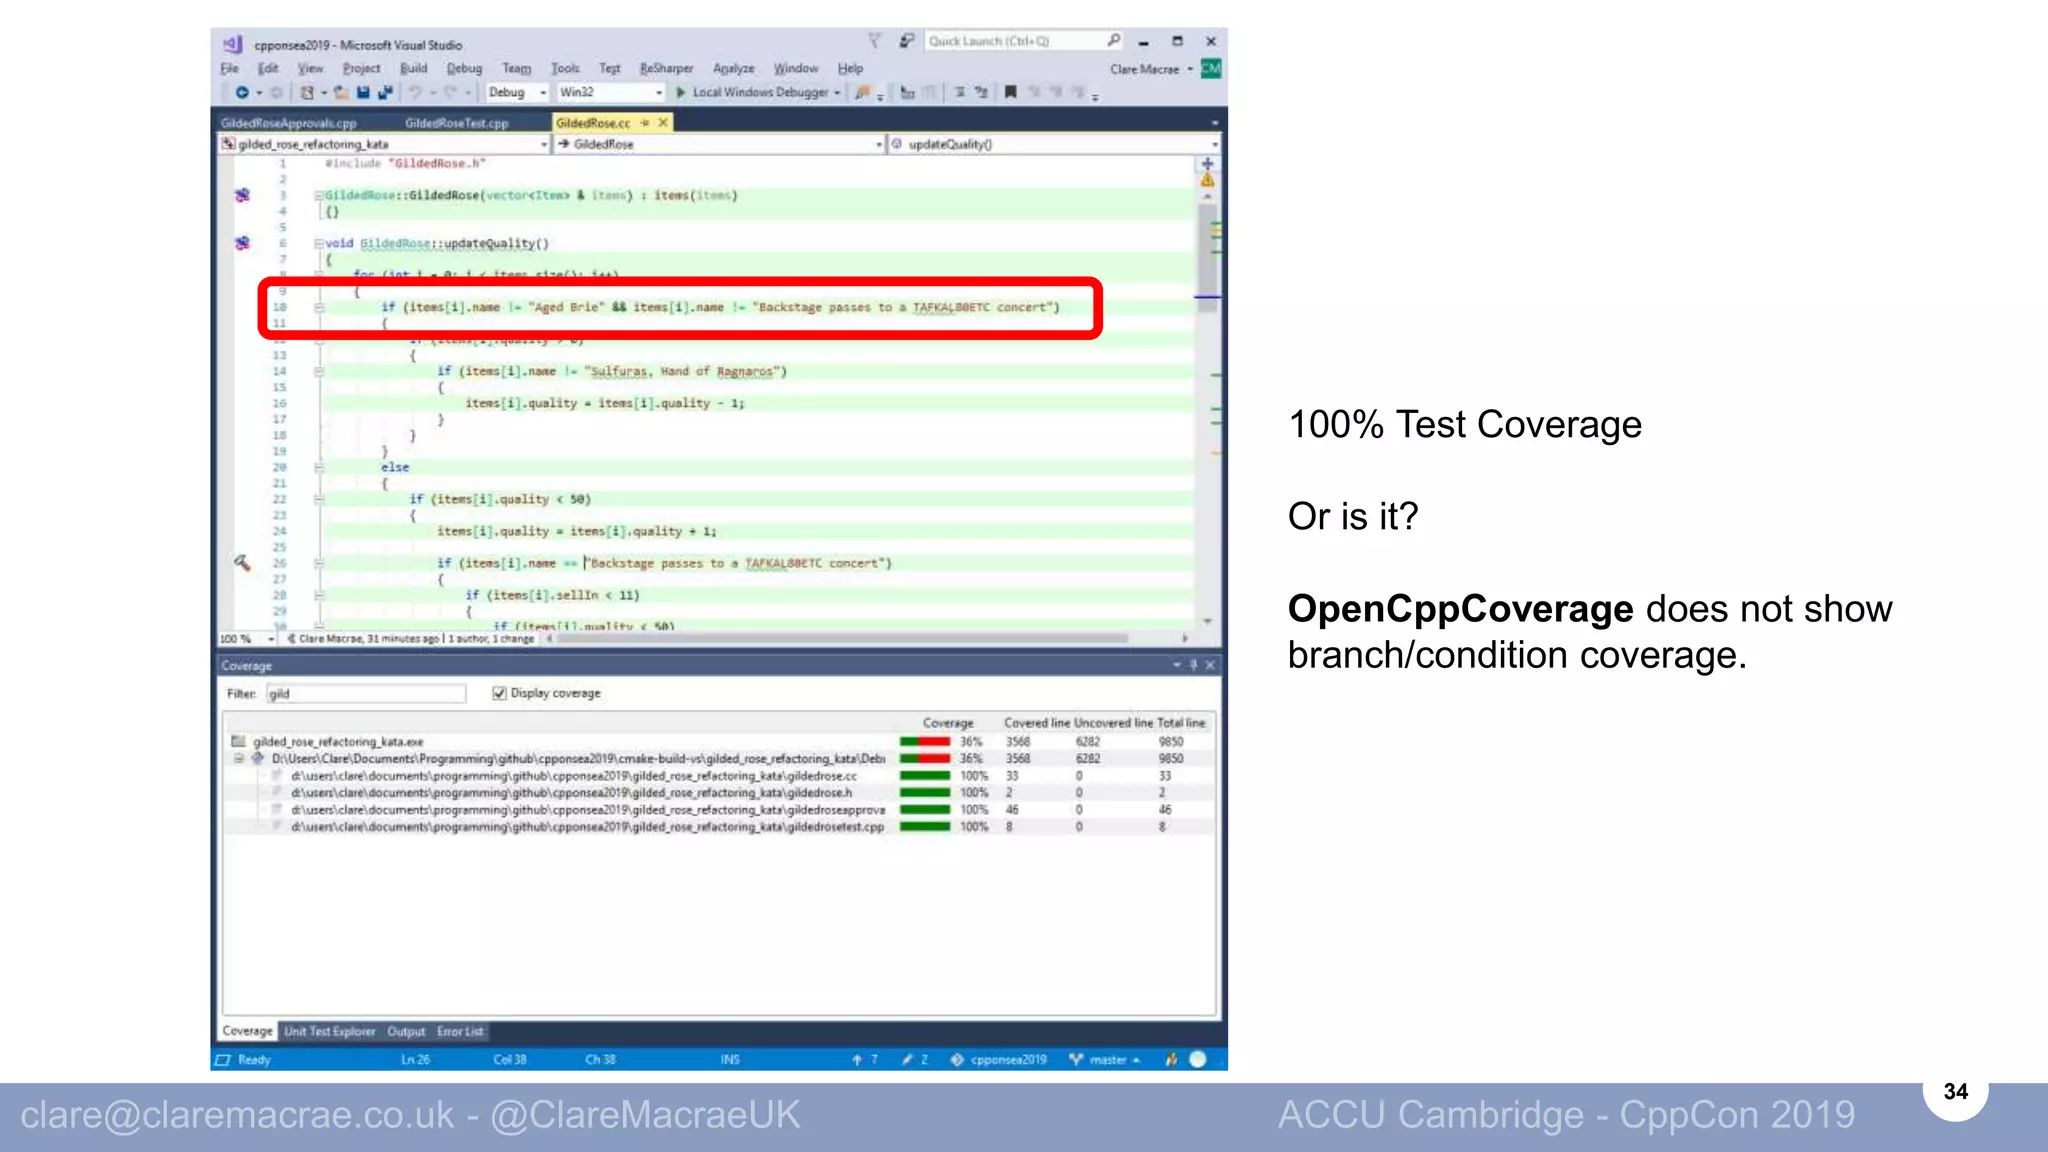The width and height of the screenshot is (2048, 1152).
Task: Open the gilded_rose_refactoring_kata project scope dropdown
Action: click(x=544, y=144)
